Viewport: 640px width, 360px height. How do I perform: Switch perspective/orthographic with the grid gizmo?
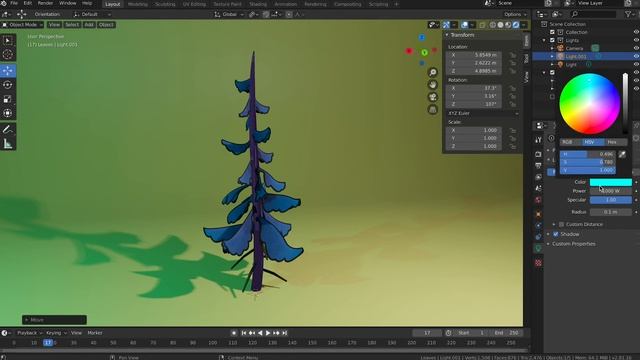pos(433,109)
